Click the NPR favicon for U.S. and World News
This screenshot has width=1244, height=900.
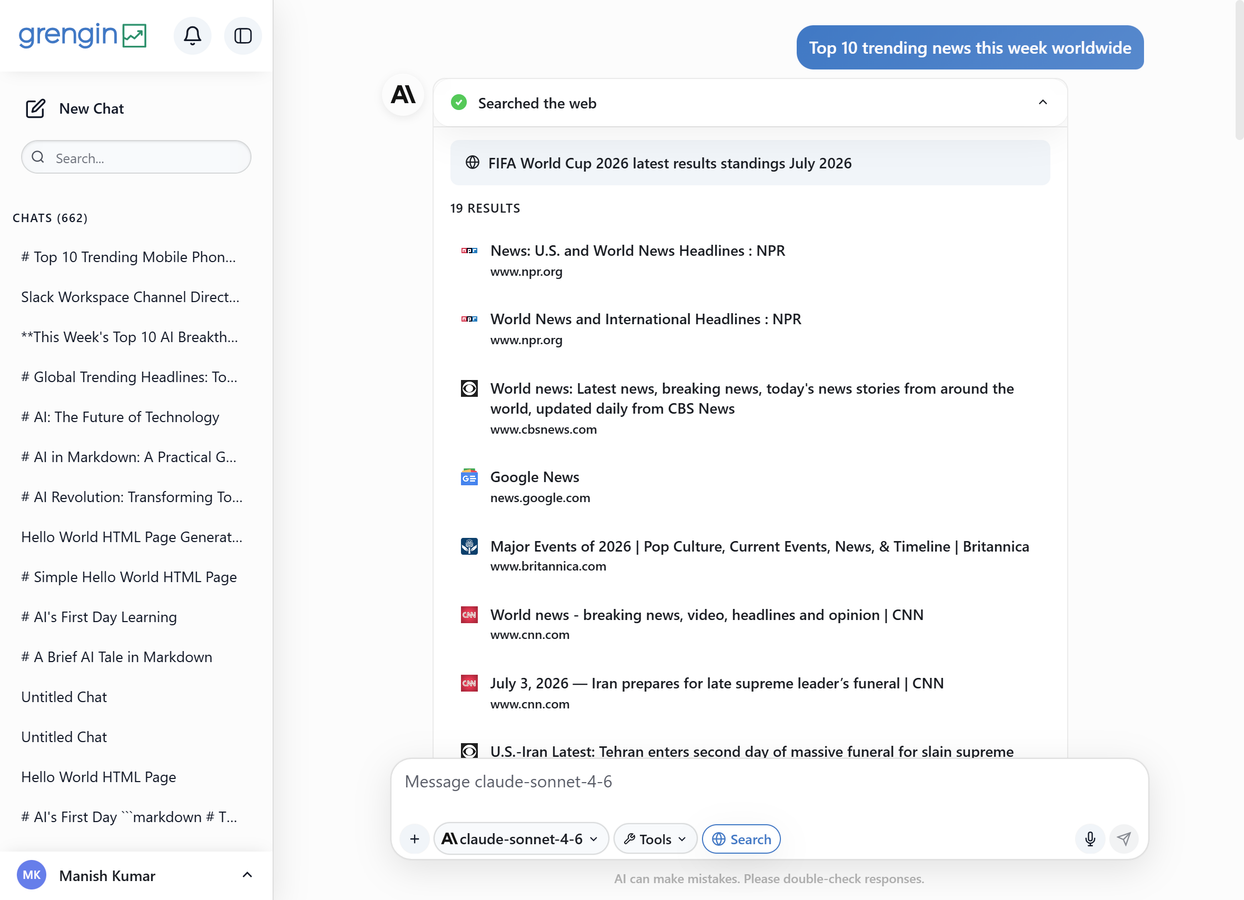point(469,250)
